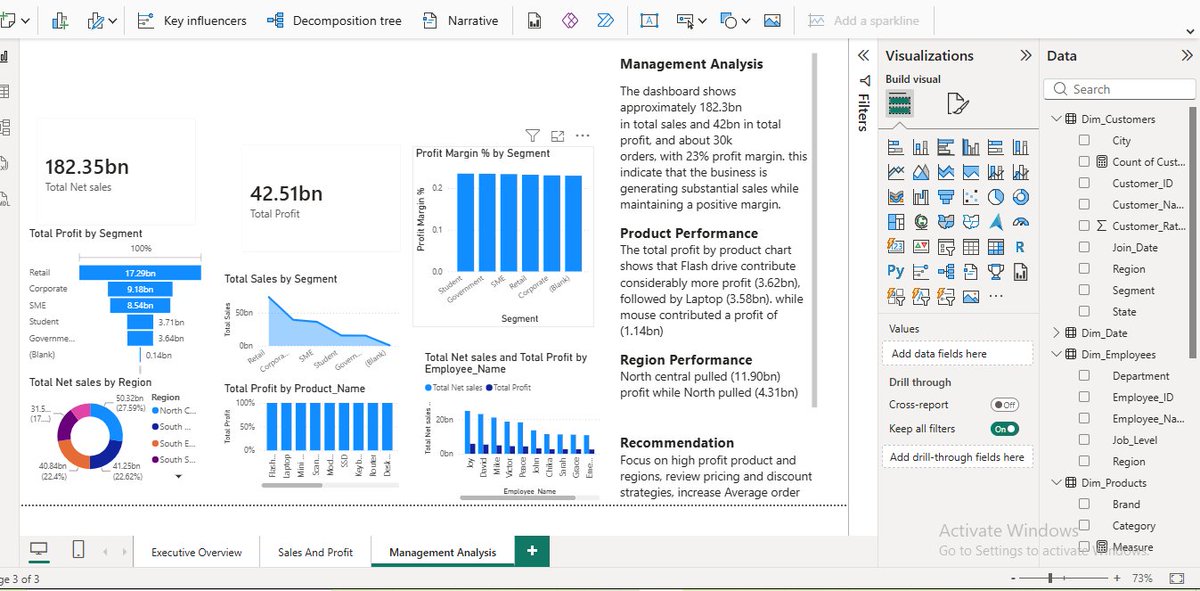The image size is (1200, 591).
Task: Toggle the Cross-report switch
Action: [1004, 405]
